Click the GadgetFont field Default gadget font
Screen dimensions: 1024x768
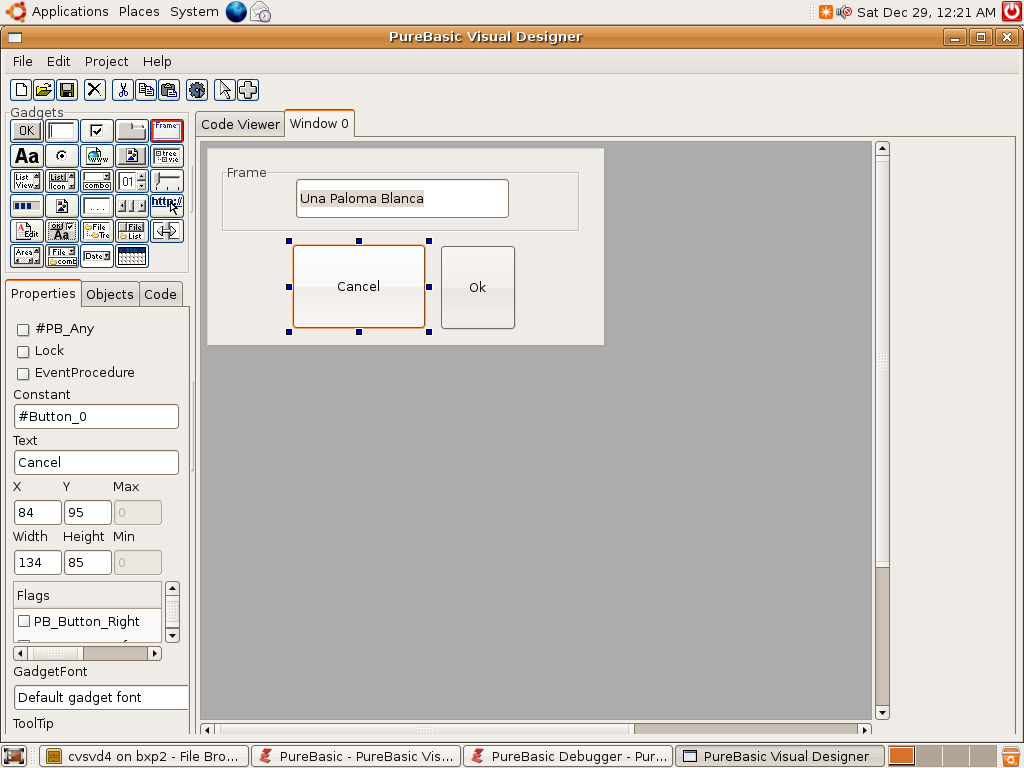click(101, 697)
